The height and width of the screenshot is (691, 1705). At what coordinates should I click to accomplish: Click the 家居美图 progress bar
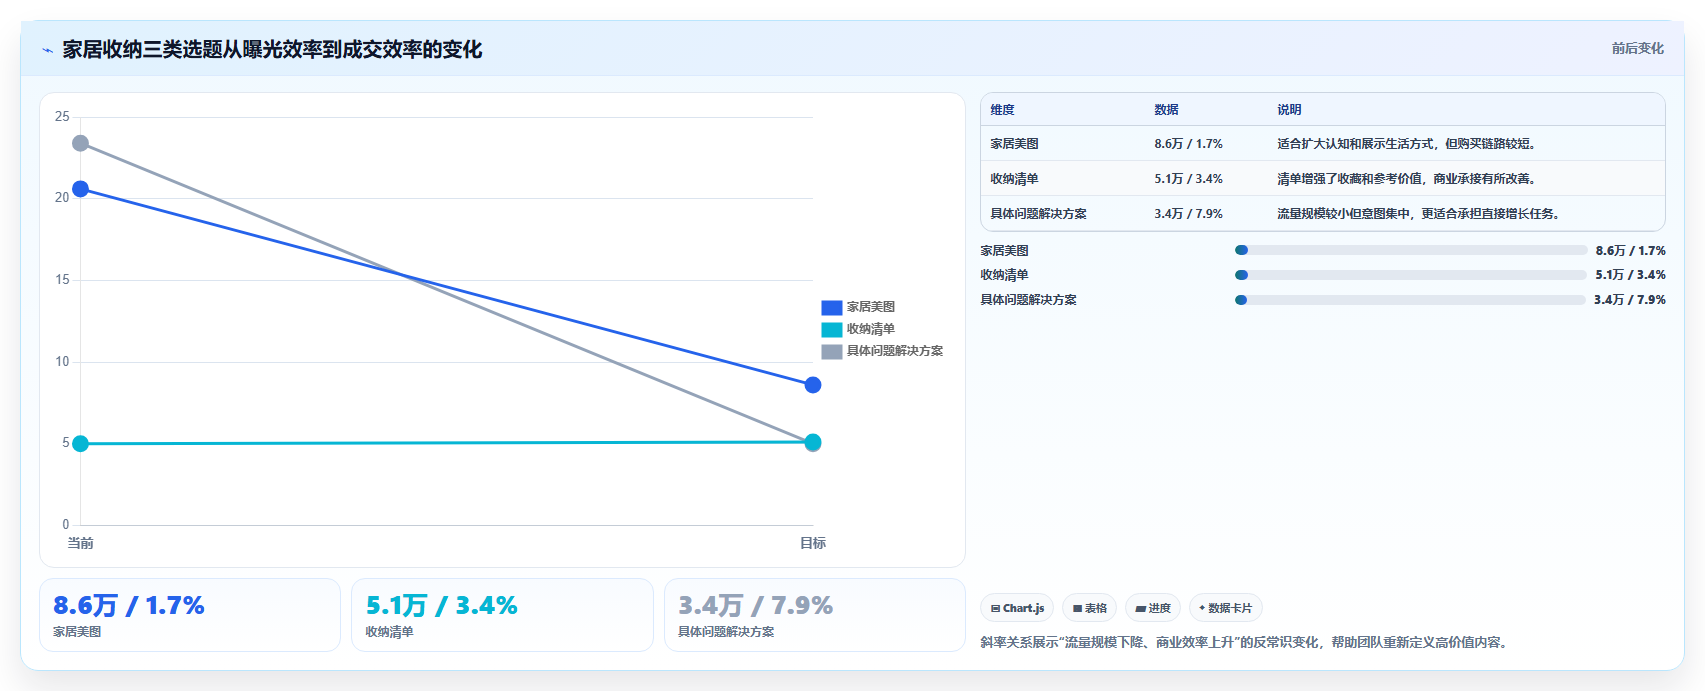1411,250
